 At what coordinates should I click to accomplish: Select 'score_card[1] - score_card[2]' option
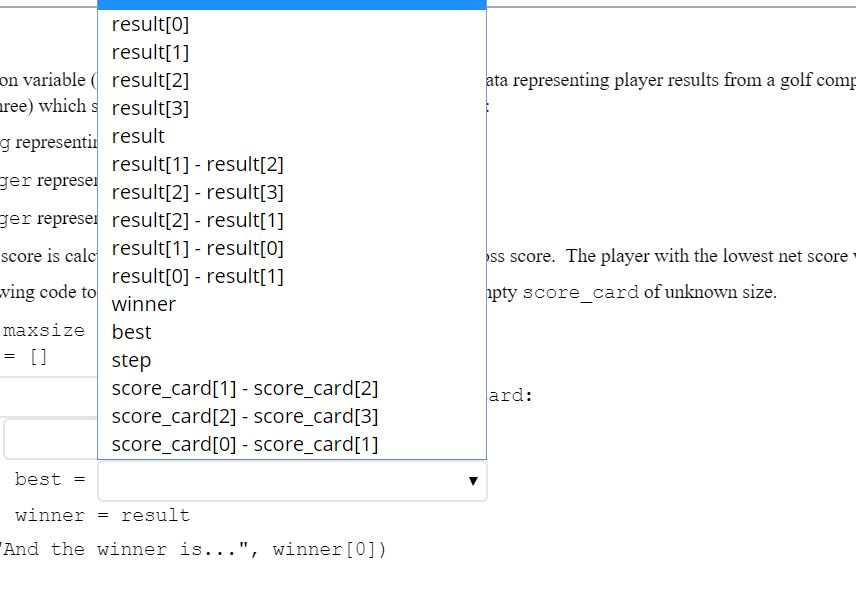click(x=292, y=389)
